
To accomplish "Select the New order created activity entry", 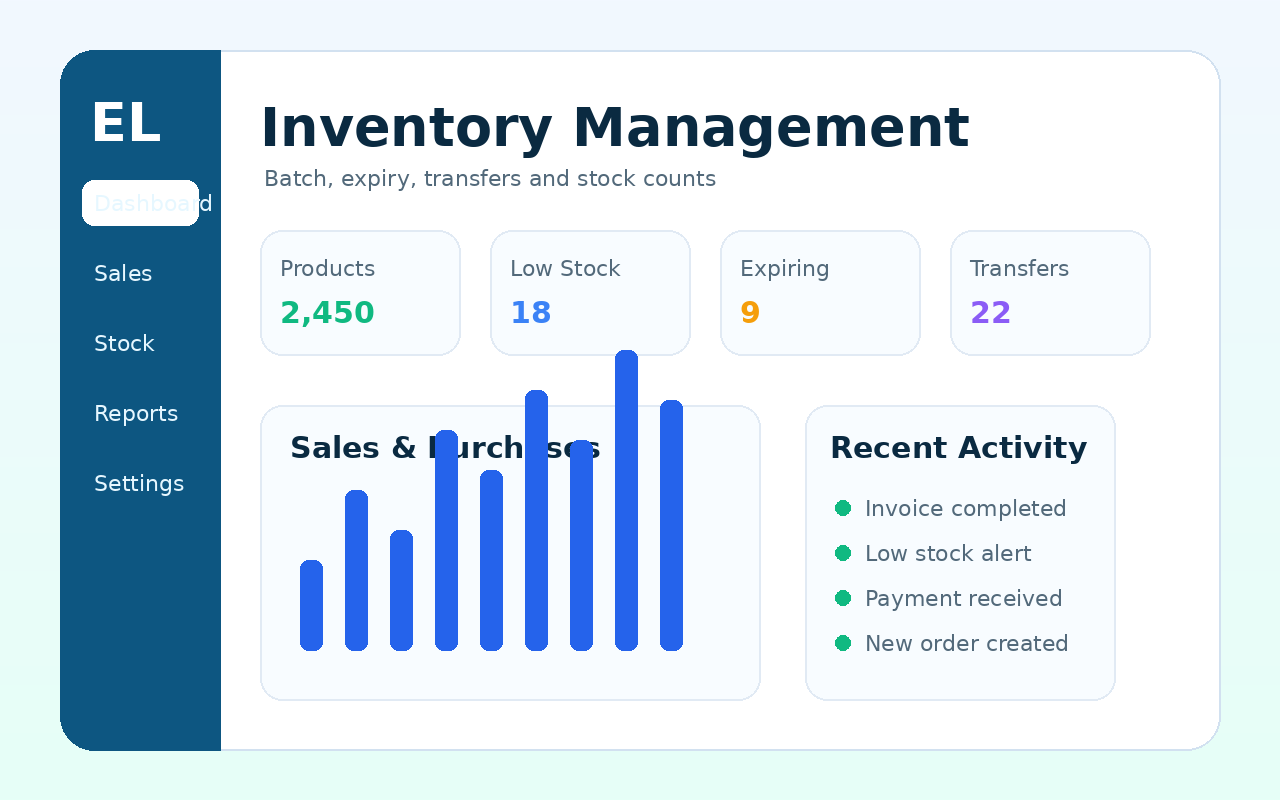I will point(952,644).
